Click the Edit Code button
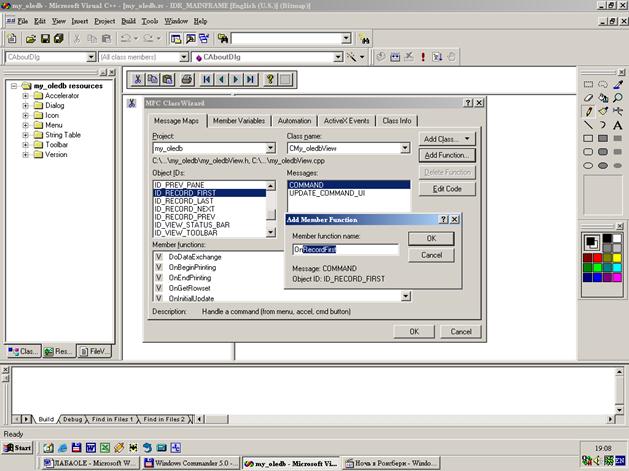The image size is (629, 471). point(447,189)
